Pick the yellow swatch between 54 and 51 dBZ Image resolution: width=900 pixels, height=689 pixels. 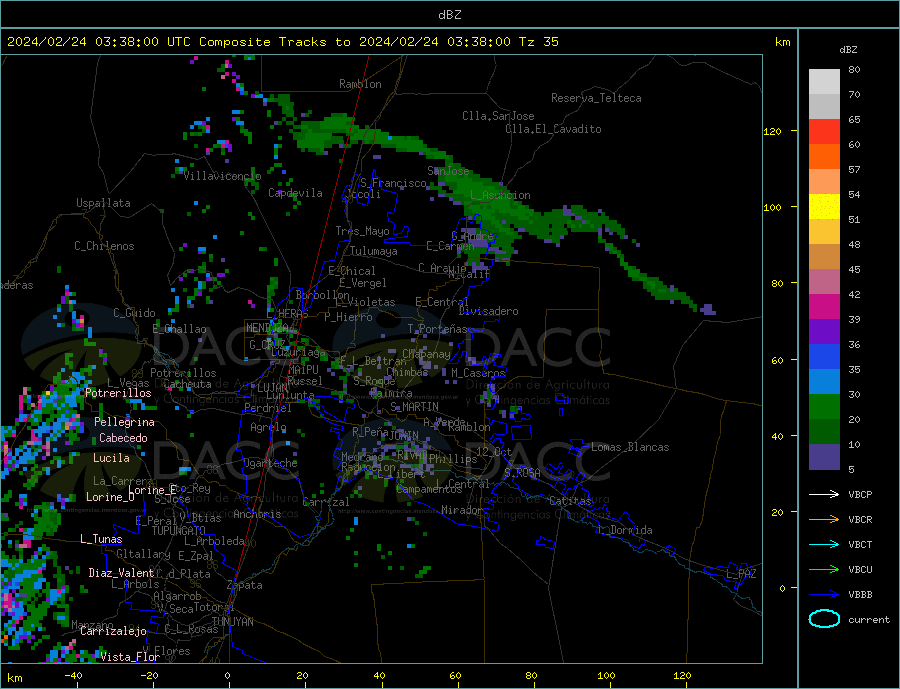(x=824, y=207)
